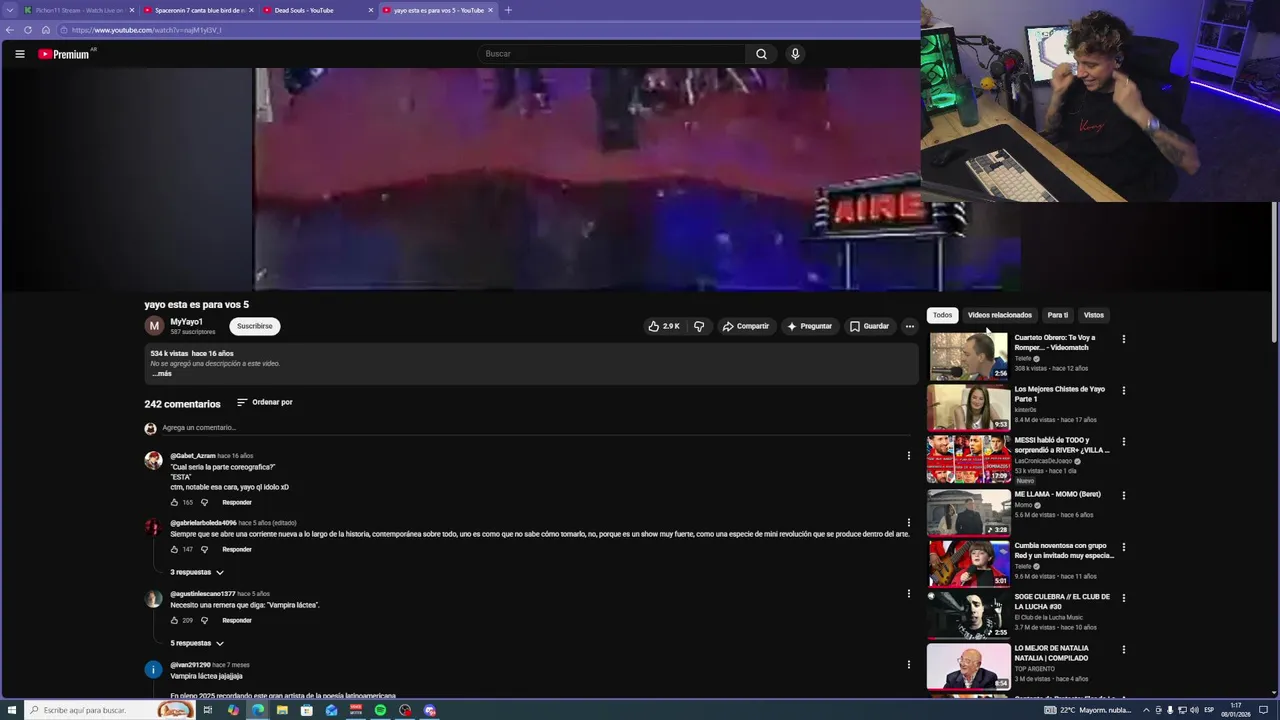Expand description with ...más
This screenshot has height=720, width=1280.
pyautogui.click(x=162, y=374)
